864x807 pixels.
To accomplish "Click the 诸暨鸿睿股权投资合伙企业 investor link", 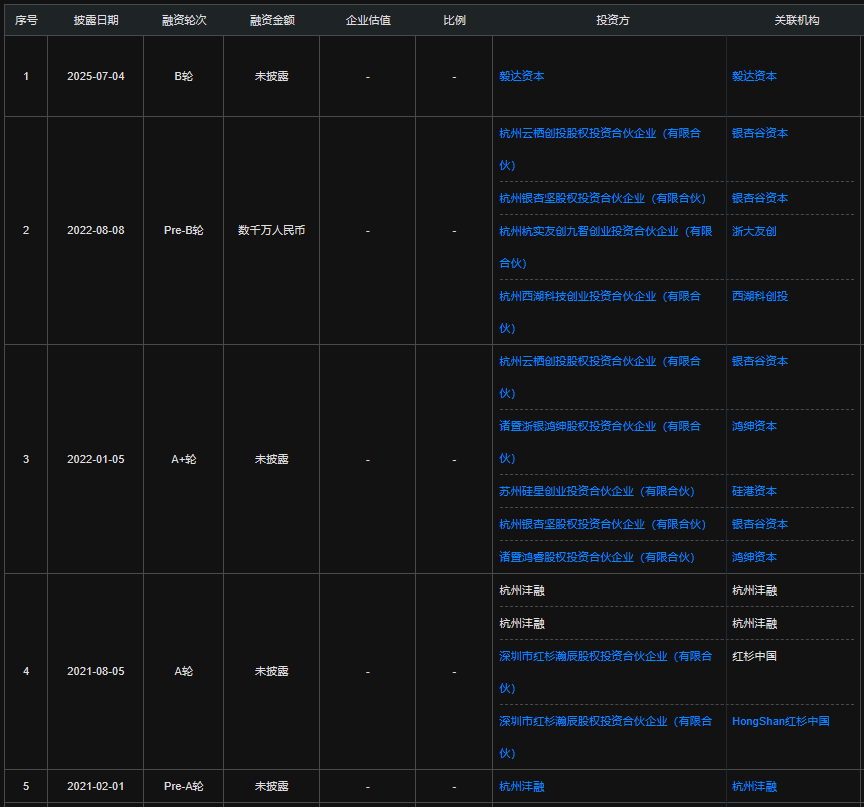I will point(597,557).
